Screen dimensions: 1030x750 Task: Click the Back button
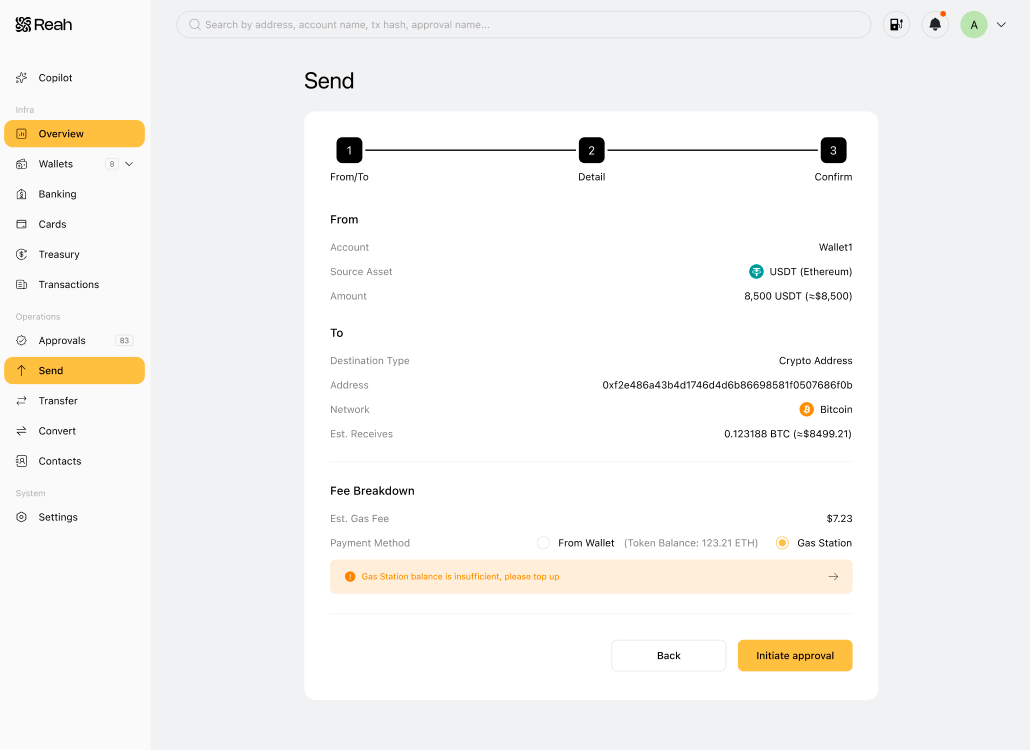click(669, 655)
